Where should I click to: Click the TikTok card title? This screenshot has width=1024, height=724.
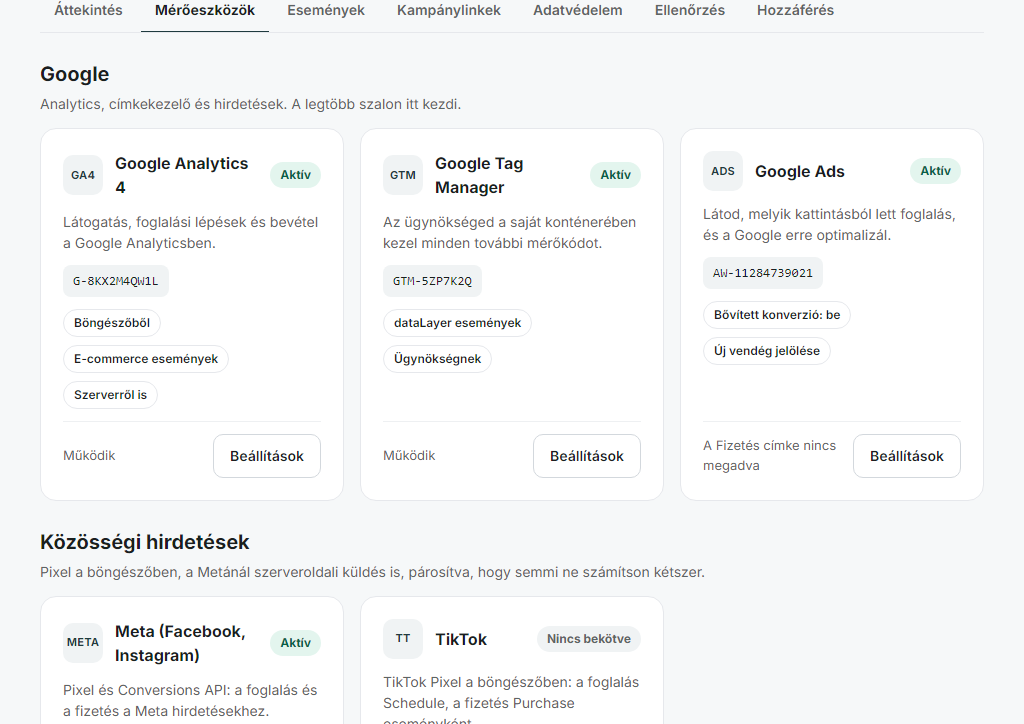tap(461, 639)
